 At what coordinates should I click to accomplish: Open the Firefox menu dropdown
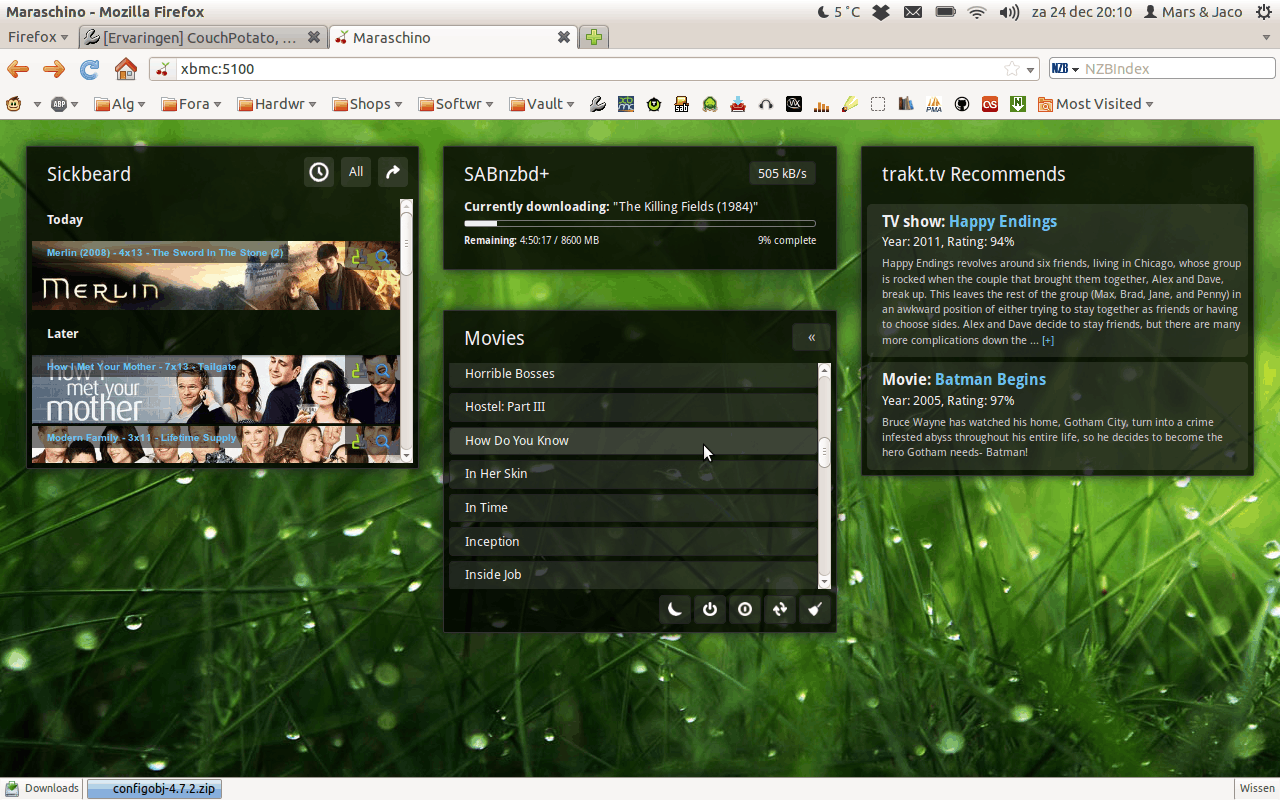coord(38,37)
